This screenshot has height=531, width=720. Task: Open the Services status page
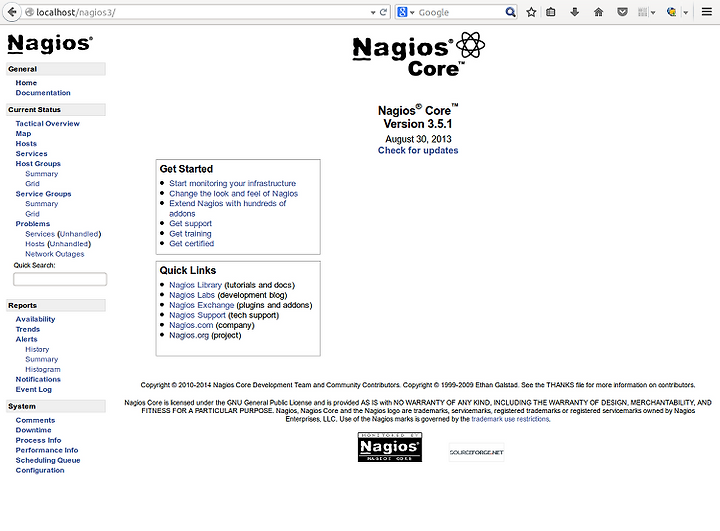31,154
